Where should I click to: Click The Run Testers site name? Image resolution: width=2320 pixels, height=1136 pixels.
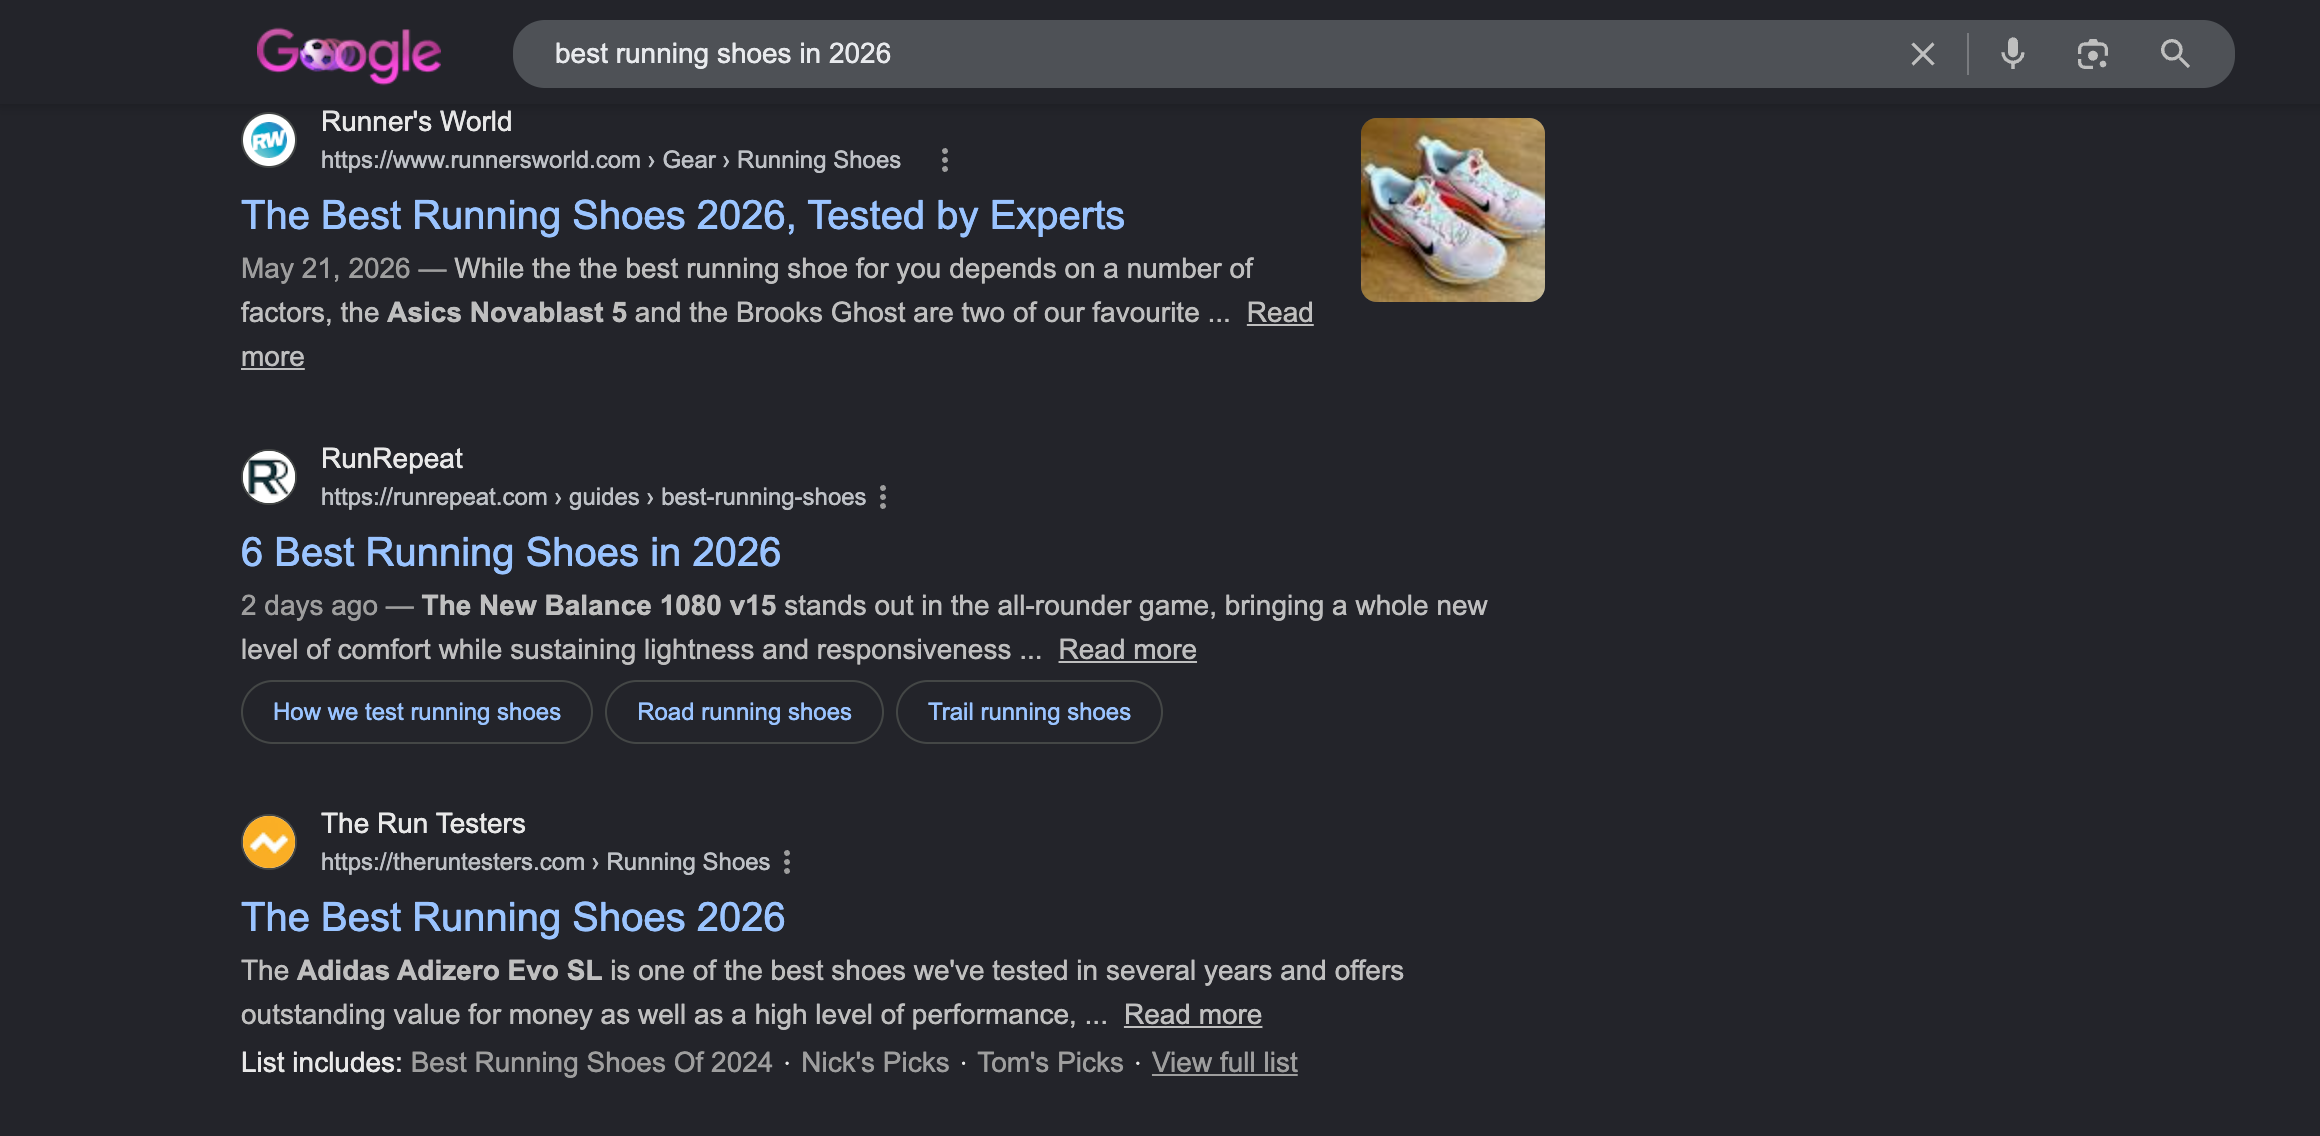click(423, 824)
